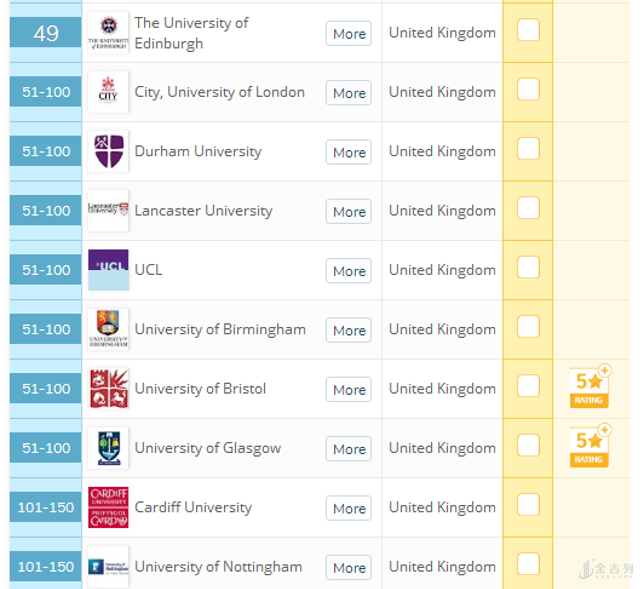Expand More details for Durham University
The height and width of the screenshot is (589, 643).
349,152
